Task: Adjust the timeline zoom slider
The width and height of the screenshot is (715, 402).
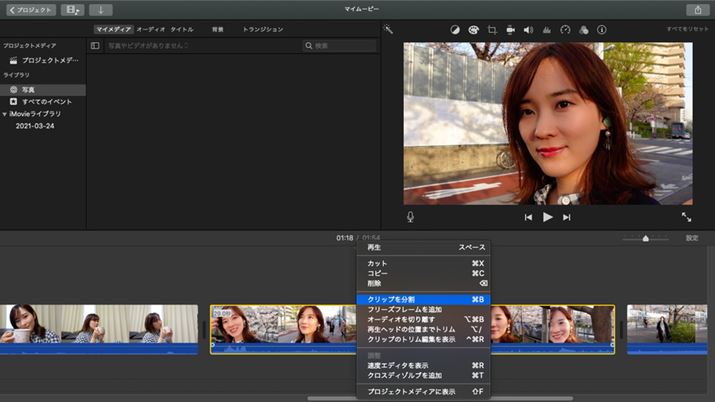Action: click(645, 238)
